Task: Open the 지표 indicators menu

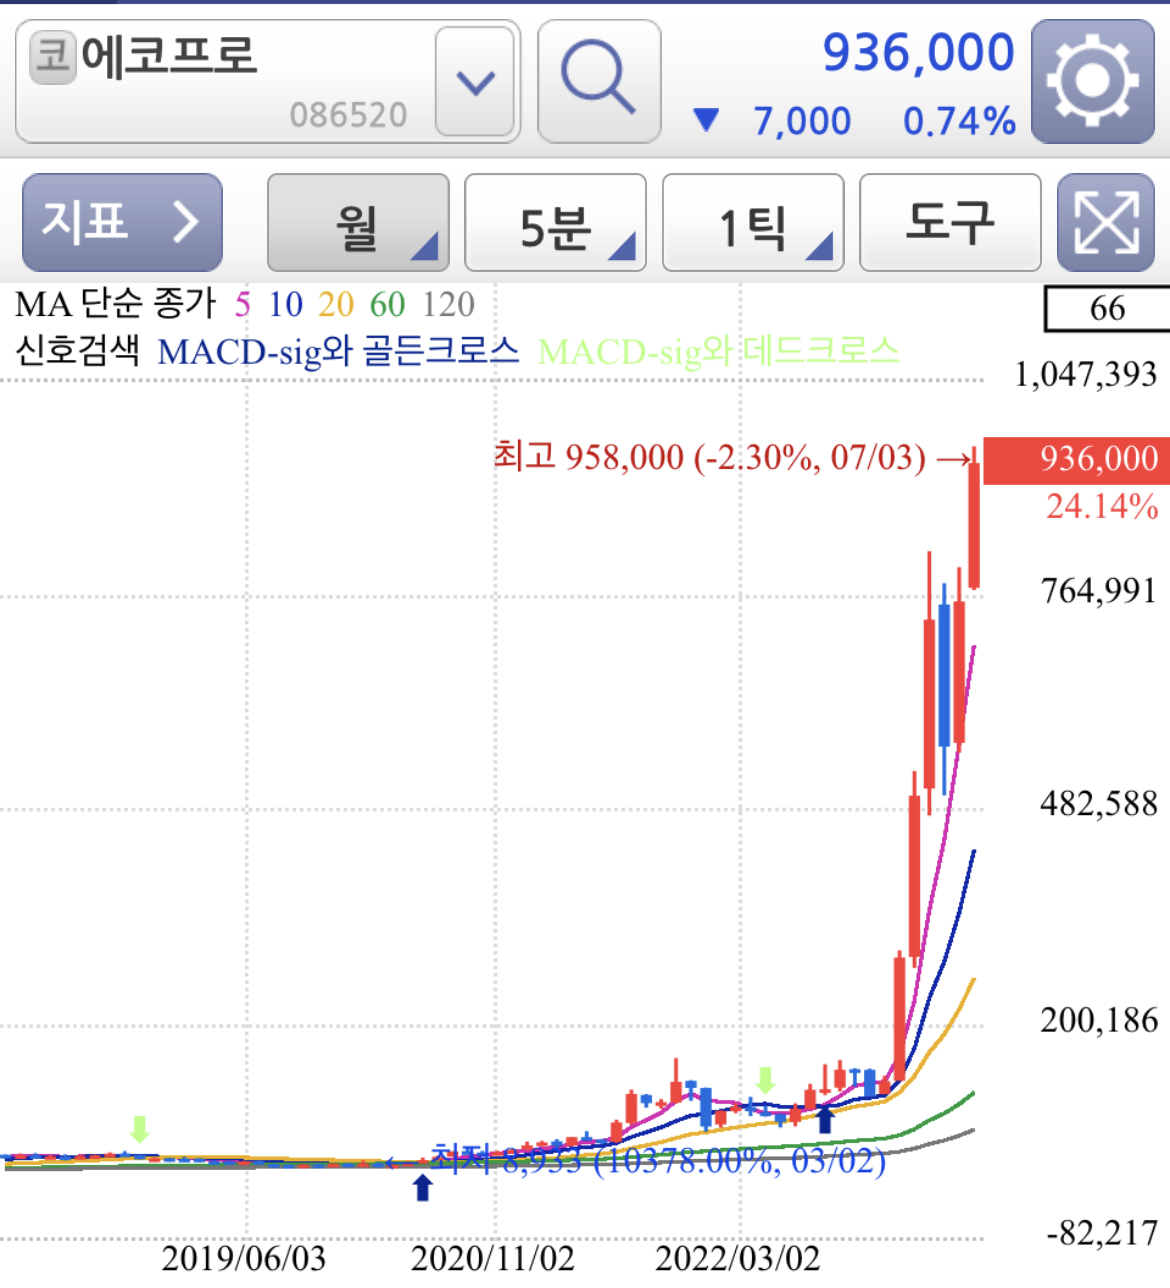Action: pyautogui.click(x=122, y=222)
